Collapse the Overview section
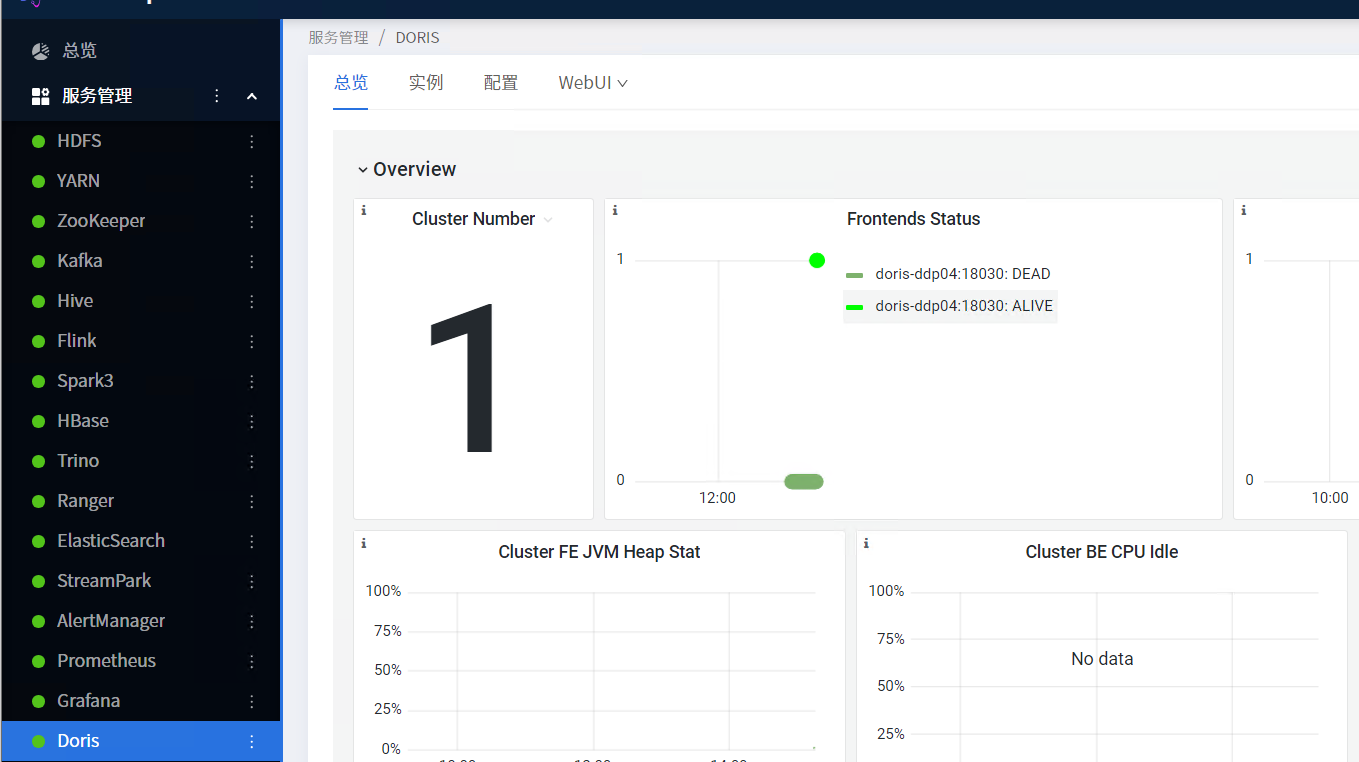The width and height of the screenshot is (1359, 762). 407,169
